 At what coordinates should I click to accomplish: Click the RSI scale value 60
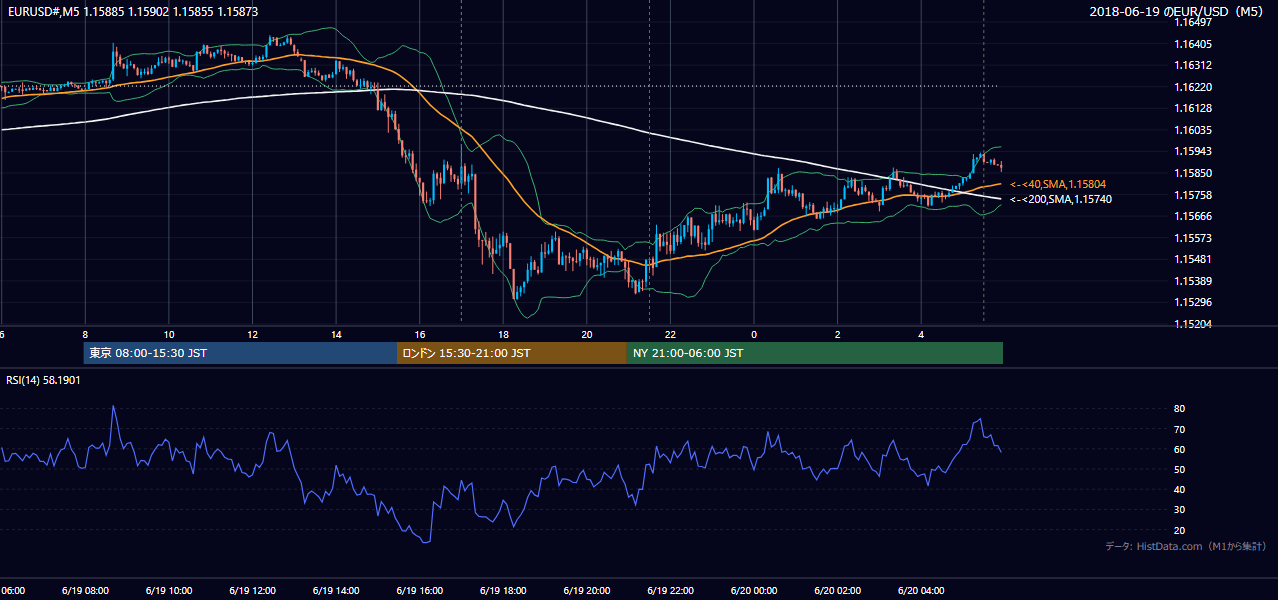pos(1180,449)
